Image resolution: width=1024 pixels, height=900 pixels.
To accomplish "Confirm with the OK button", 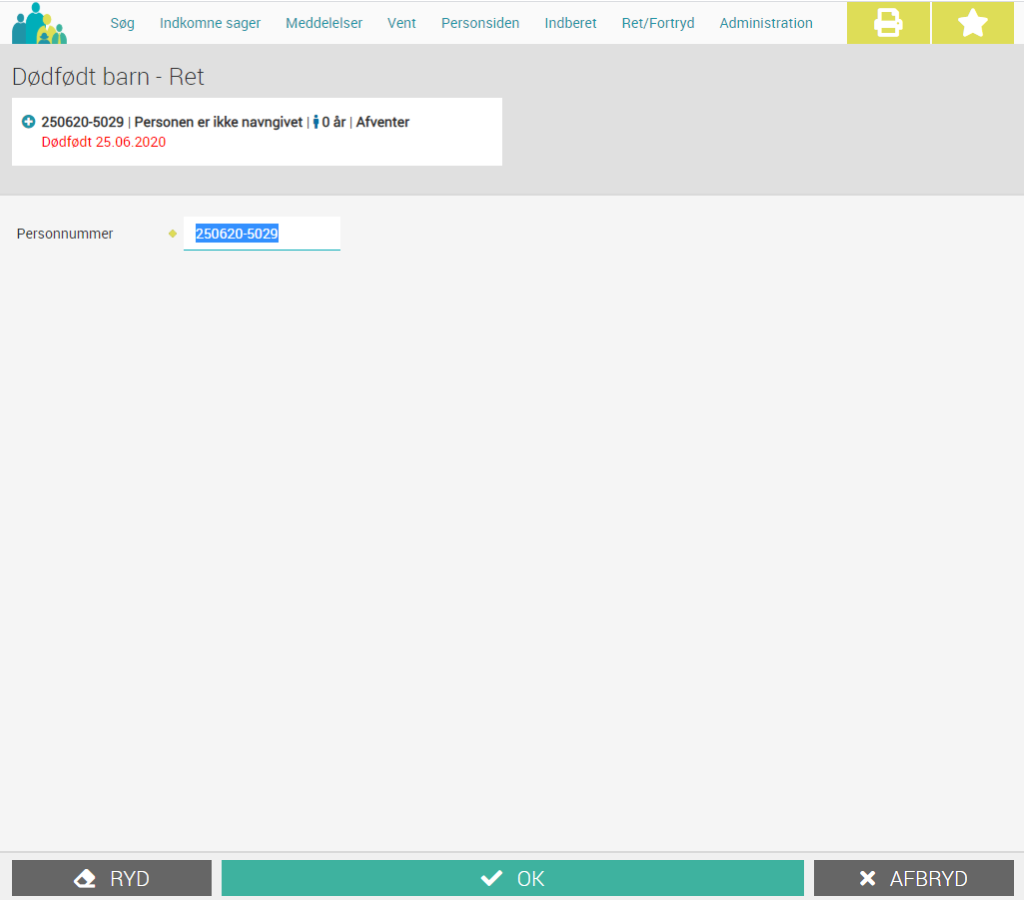I will pyautogui.click(x=513, y=878).
